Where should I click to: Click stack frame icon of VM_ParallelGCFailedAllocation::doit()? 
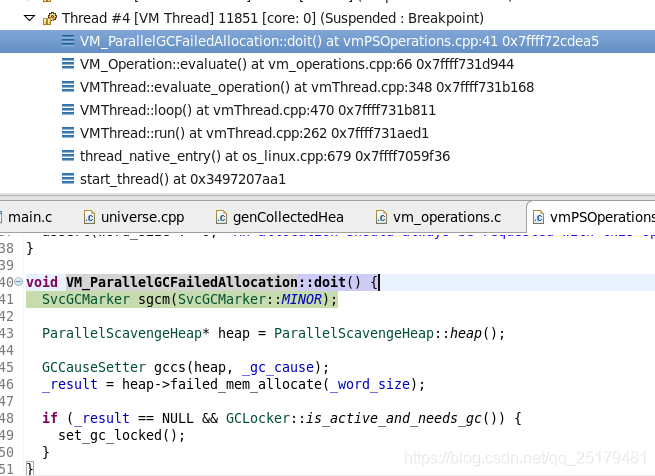[x=68, y=41]
